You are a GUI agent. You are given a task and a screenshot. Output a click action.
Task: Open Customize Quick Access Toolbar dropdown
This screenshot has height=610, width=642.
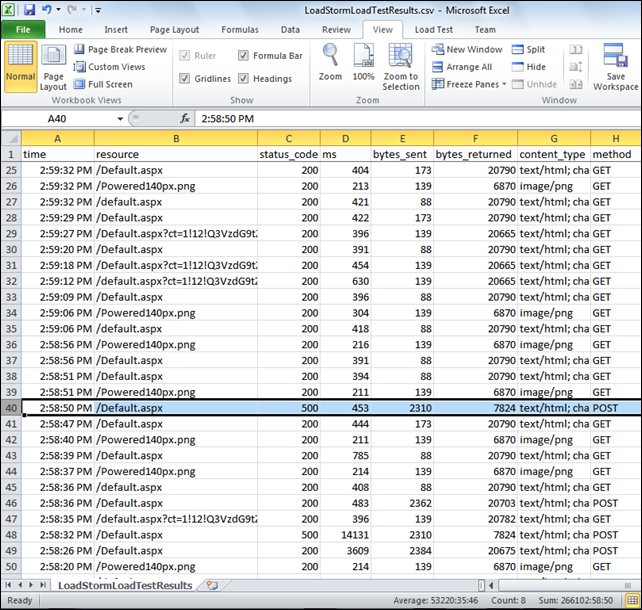click(x=98, y=10)
